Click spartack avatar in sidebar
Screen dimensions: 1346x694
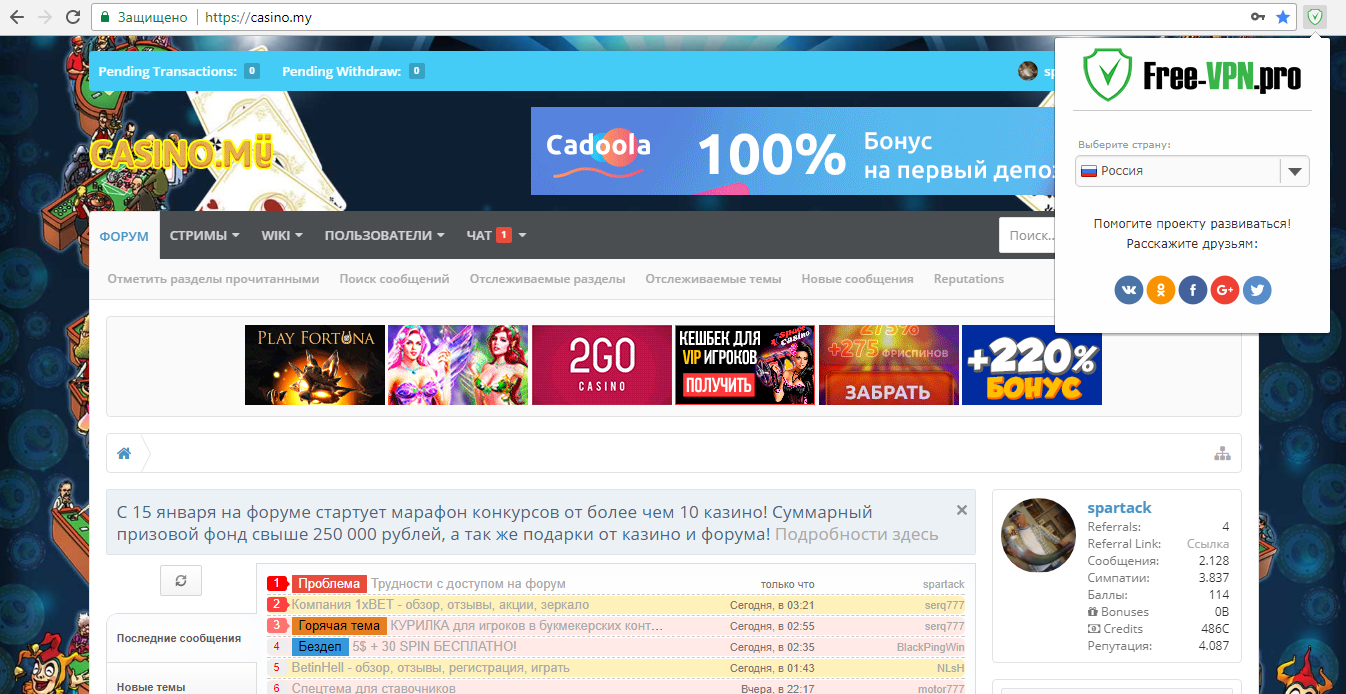tap(1038, 535)
